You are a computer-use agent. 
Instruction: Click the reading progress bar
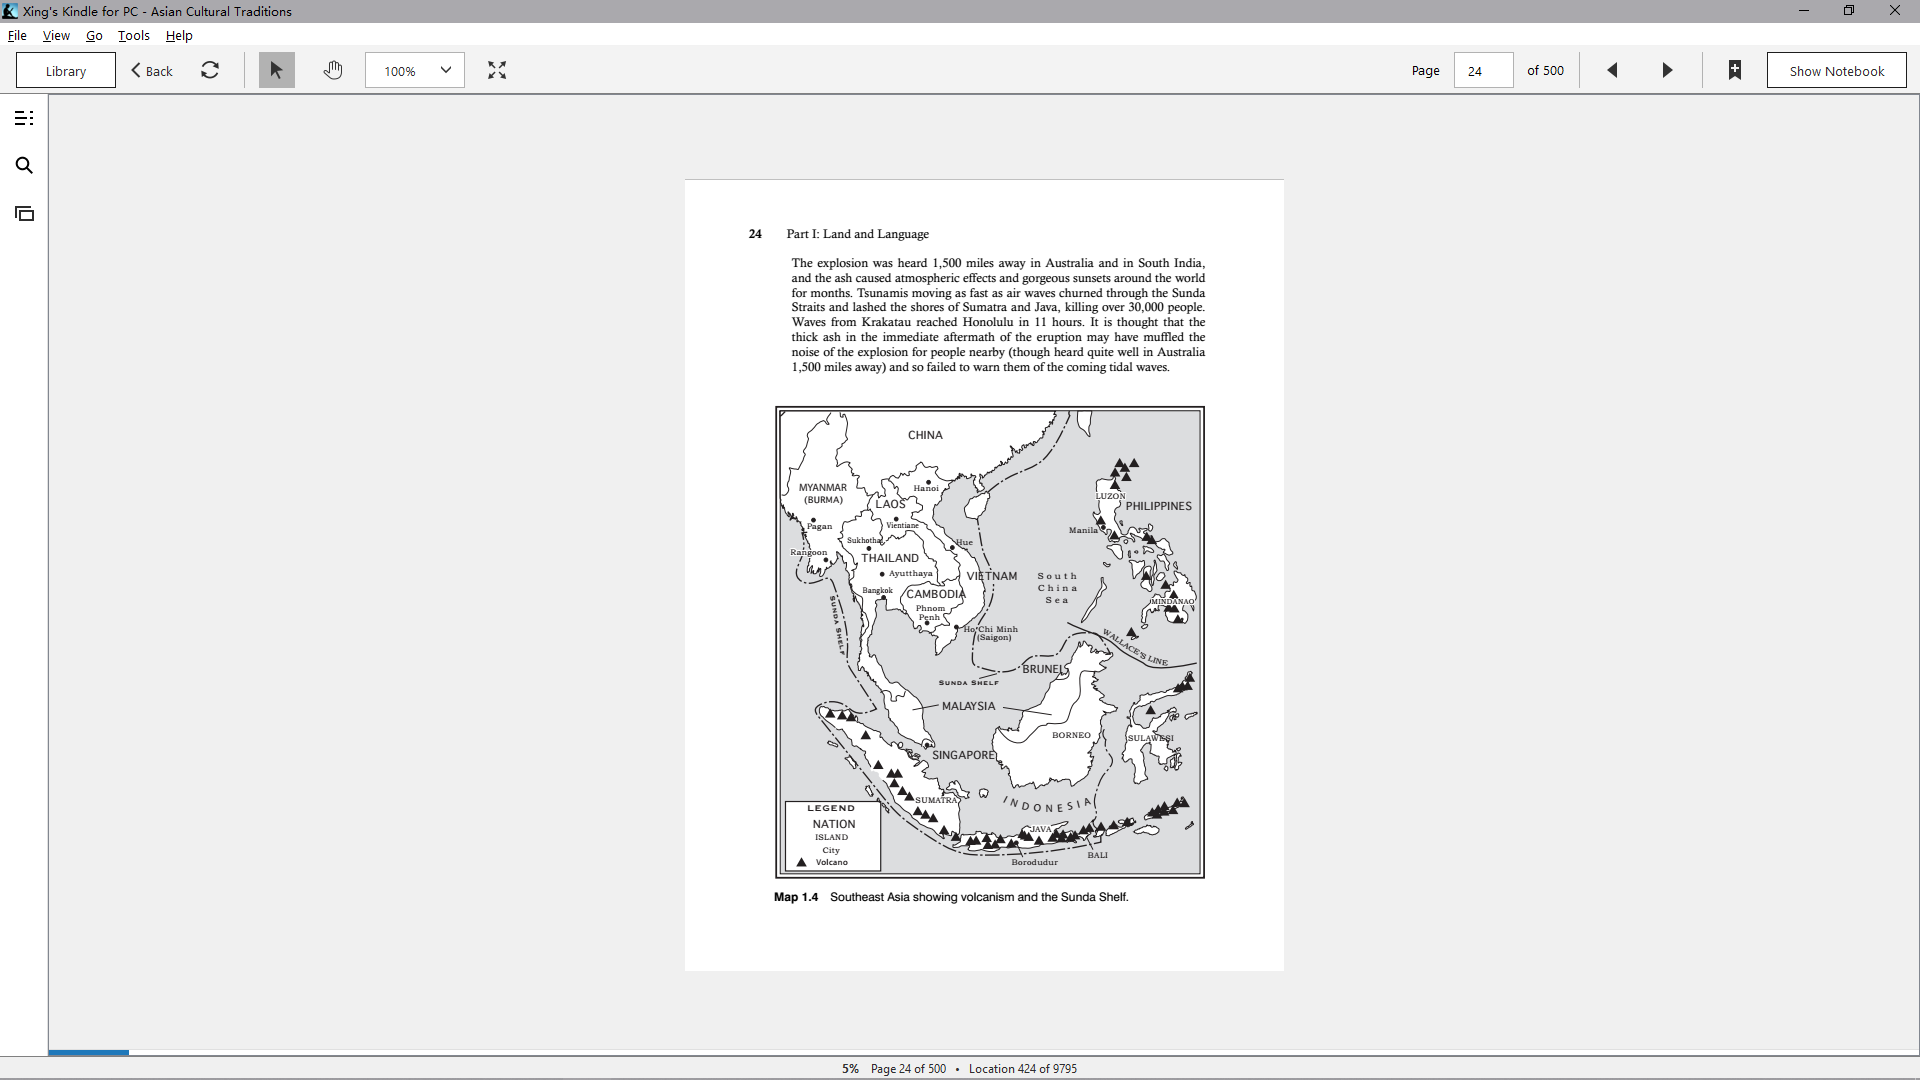tap(984, 1053)
